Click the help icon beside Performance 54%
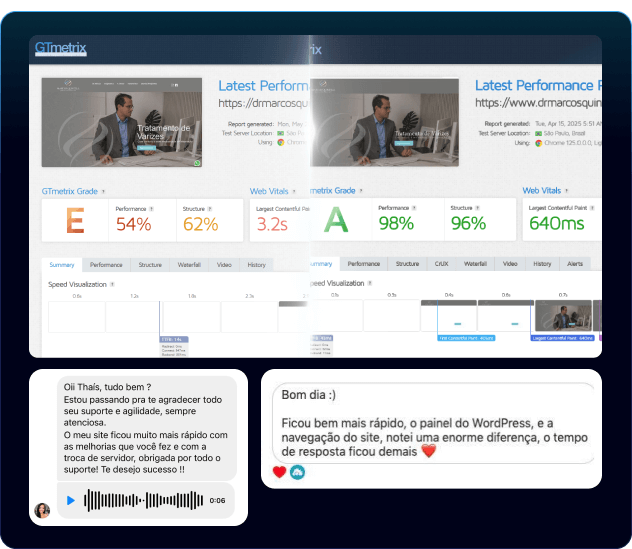632x549 pixels. [151, 209]
